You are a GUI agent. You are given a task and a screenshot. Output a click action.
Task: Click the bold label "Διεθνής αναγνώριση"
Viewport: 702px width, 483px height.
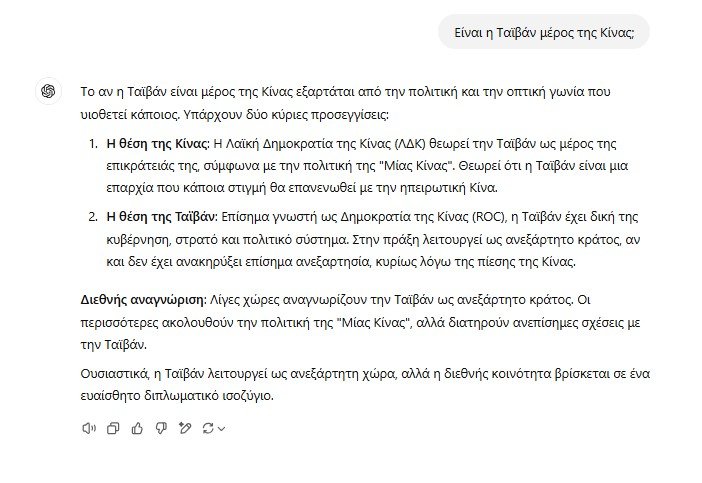click(x=140, y=300)
